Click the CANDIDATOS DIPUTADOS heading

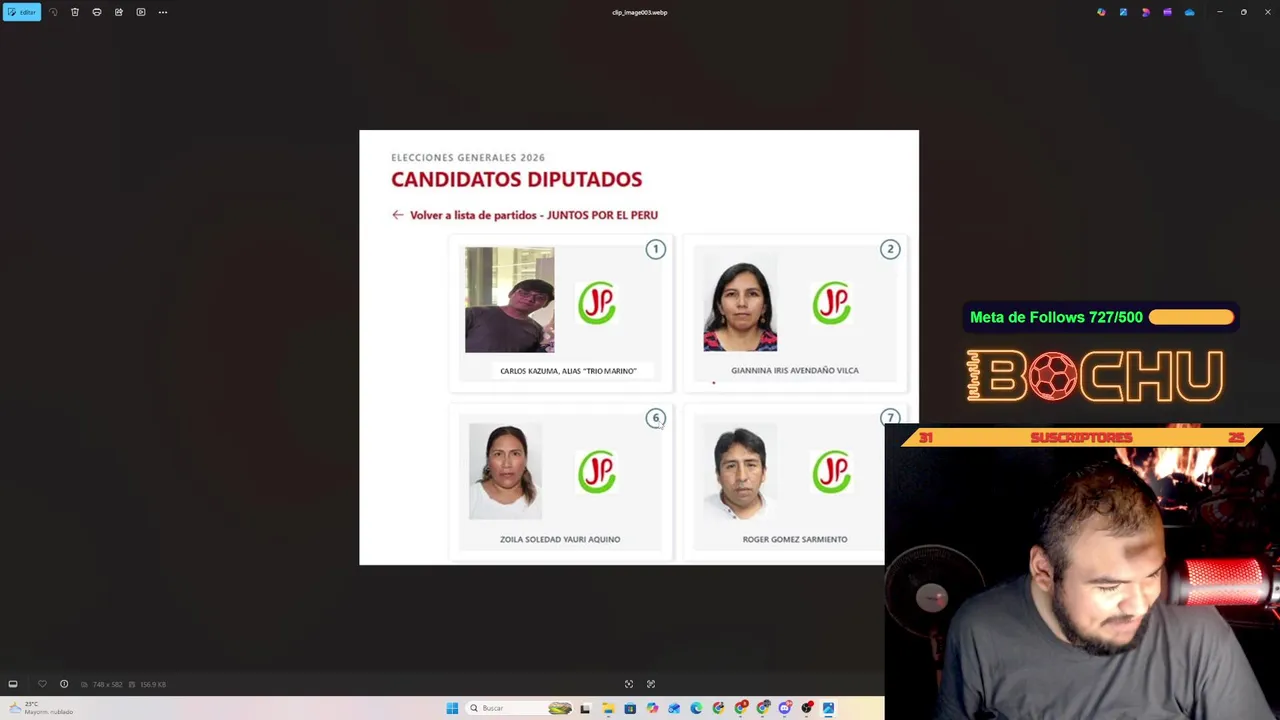point(517,179)
